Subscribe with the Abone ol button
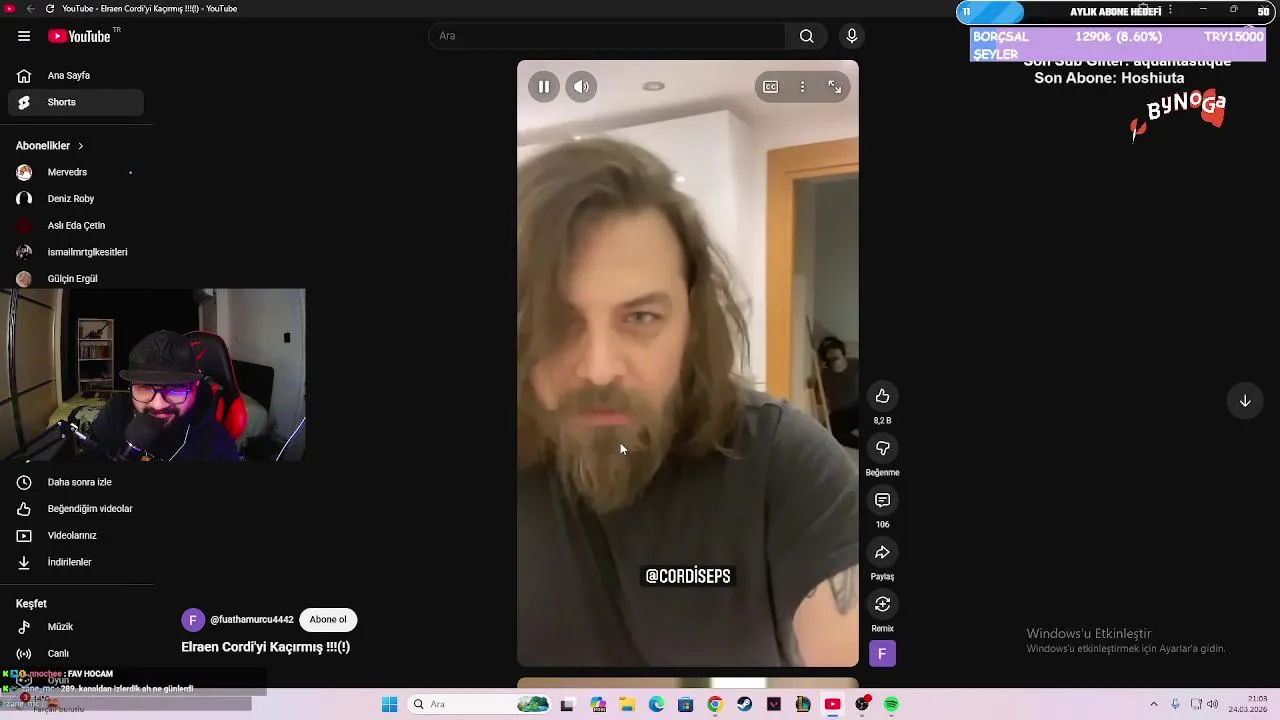 [x=328, y=620]
